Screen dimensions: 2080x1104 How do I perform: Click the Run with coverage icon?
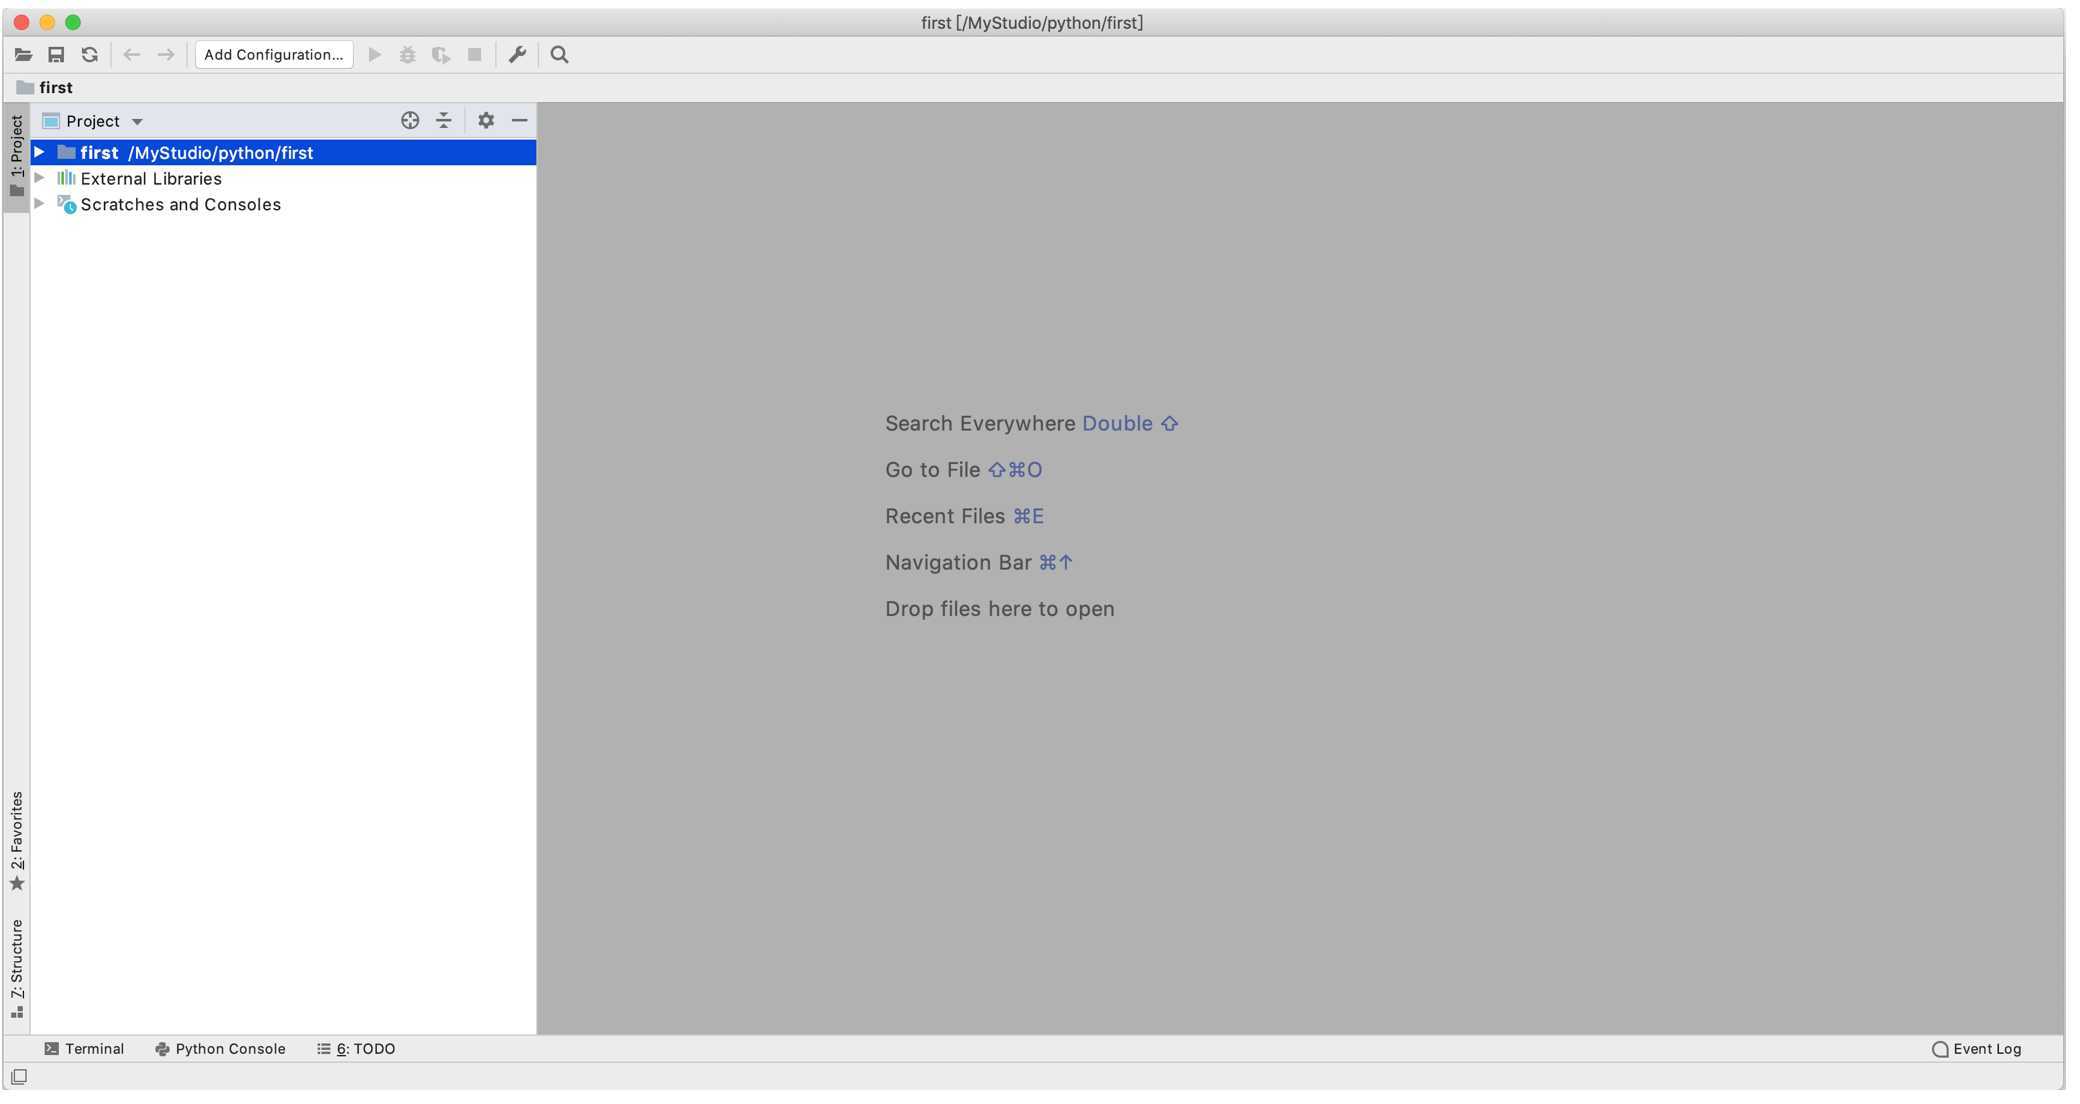(x=439, y=55)
